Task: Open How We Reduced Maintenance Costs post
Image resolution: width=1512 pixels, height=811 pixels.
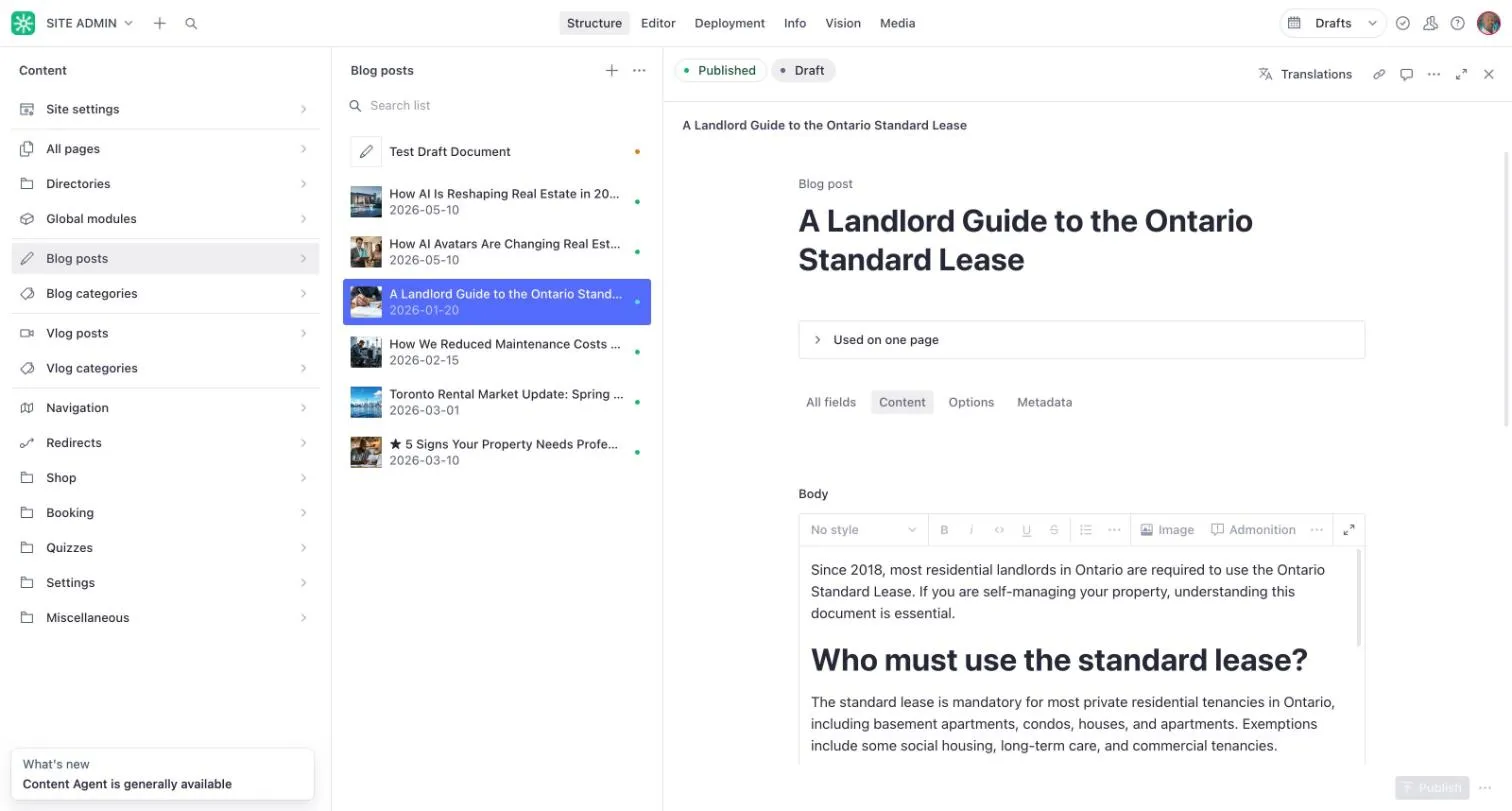Action: tap(497, 352)
